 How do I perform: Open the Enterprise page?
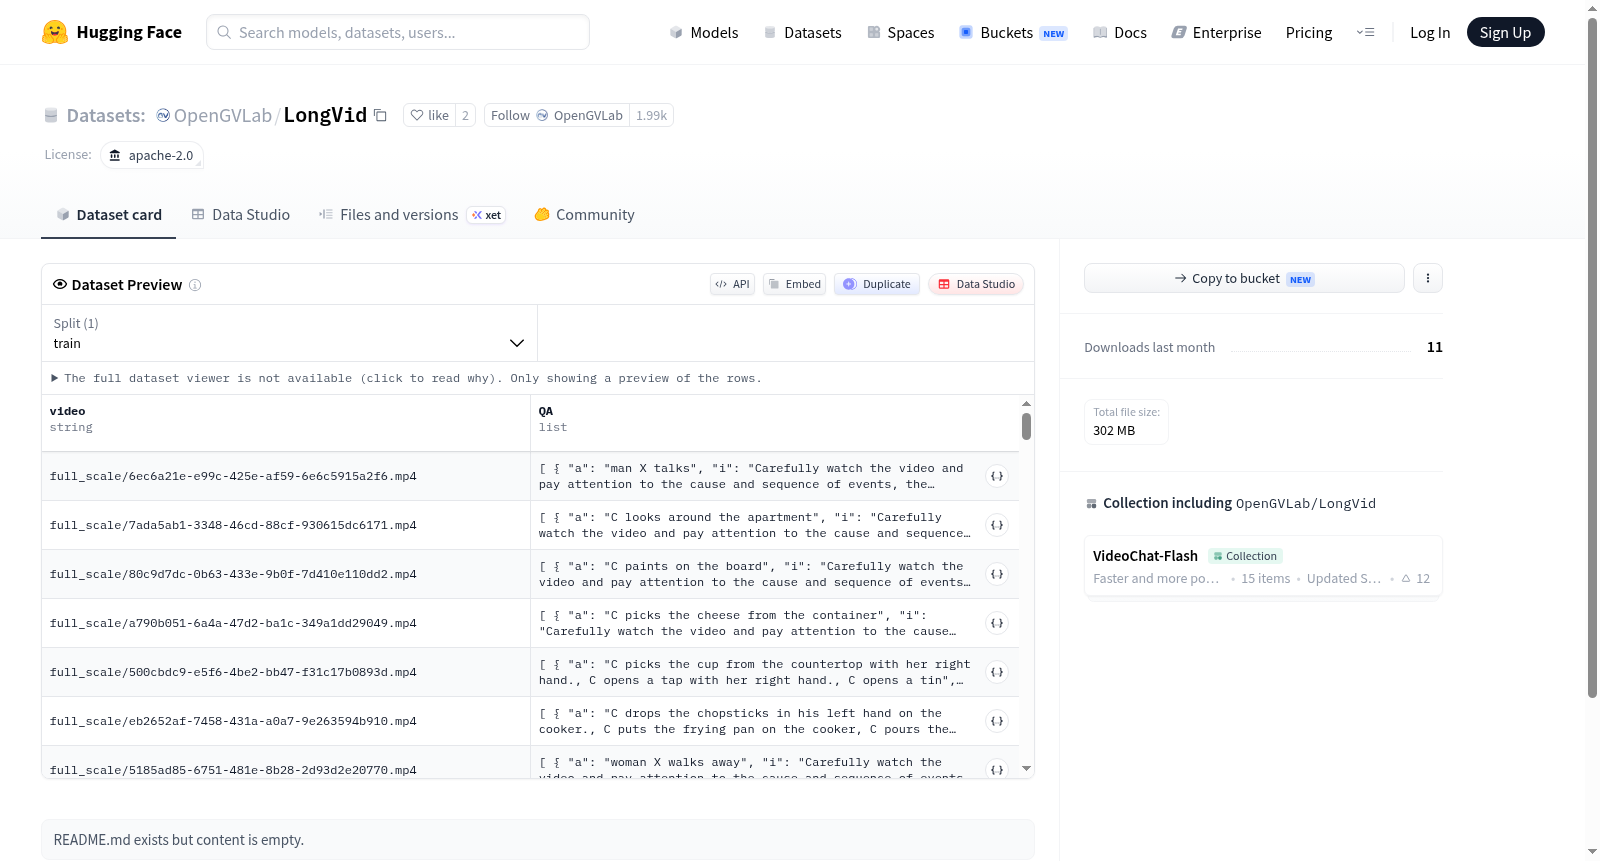coord(1216,32)
